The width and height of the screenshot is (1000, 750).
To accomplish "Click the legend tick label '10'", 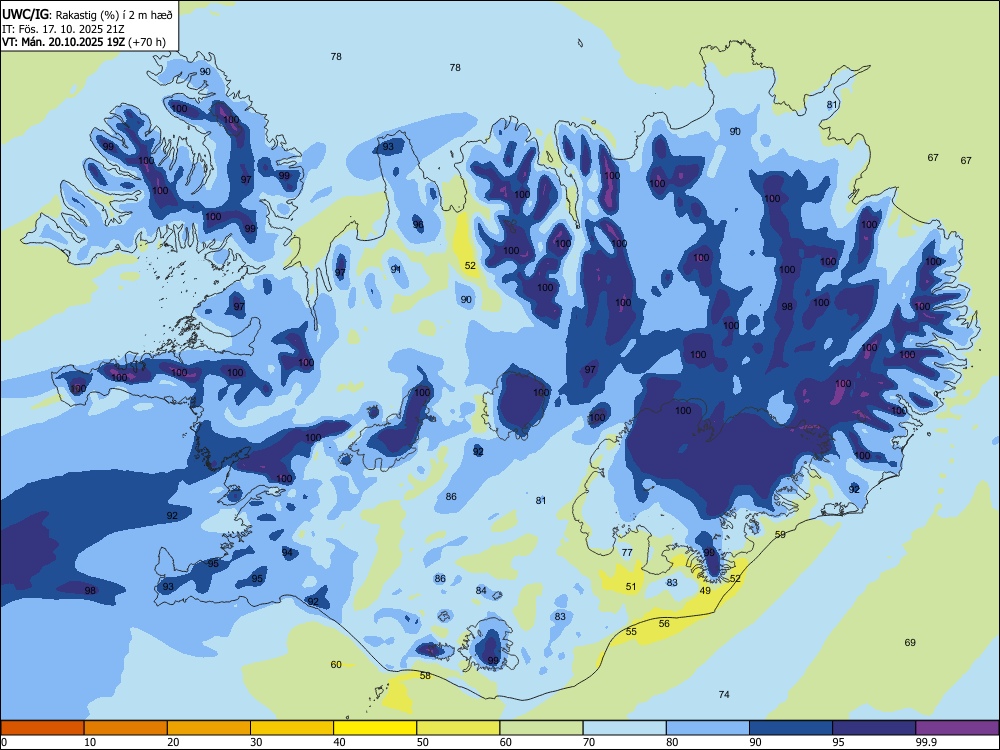I will [x=90, y=742].
